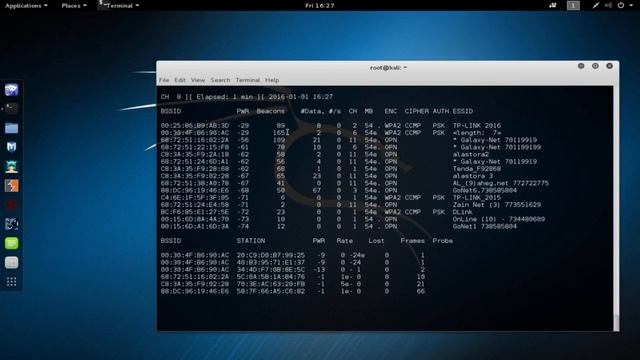Click the workspace indicator in top bar

click(x=573, y=5)
